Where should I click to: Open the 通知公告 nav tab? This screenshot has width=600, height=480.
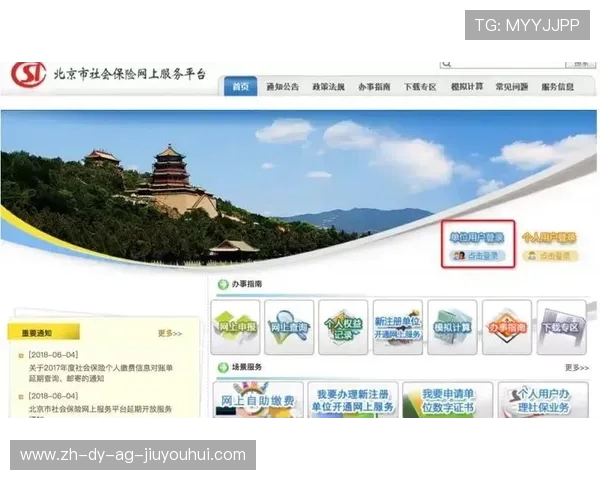point(282,87)
